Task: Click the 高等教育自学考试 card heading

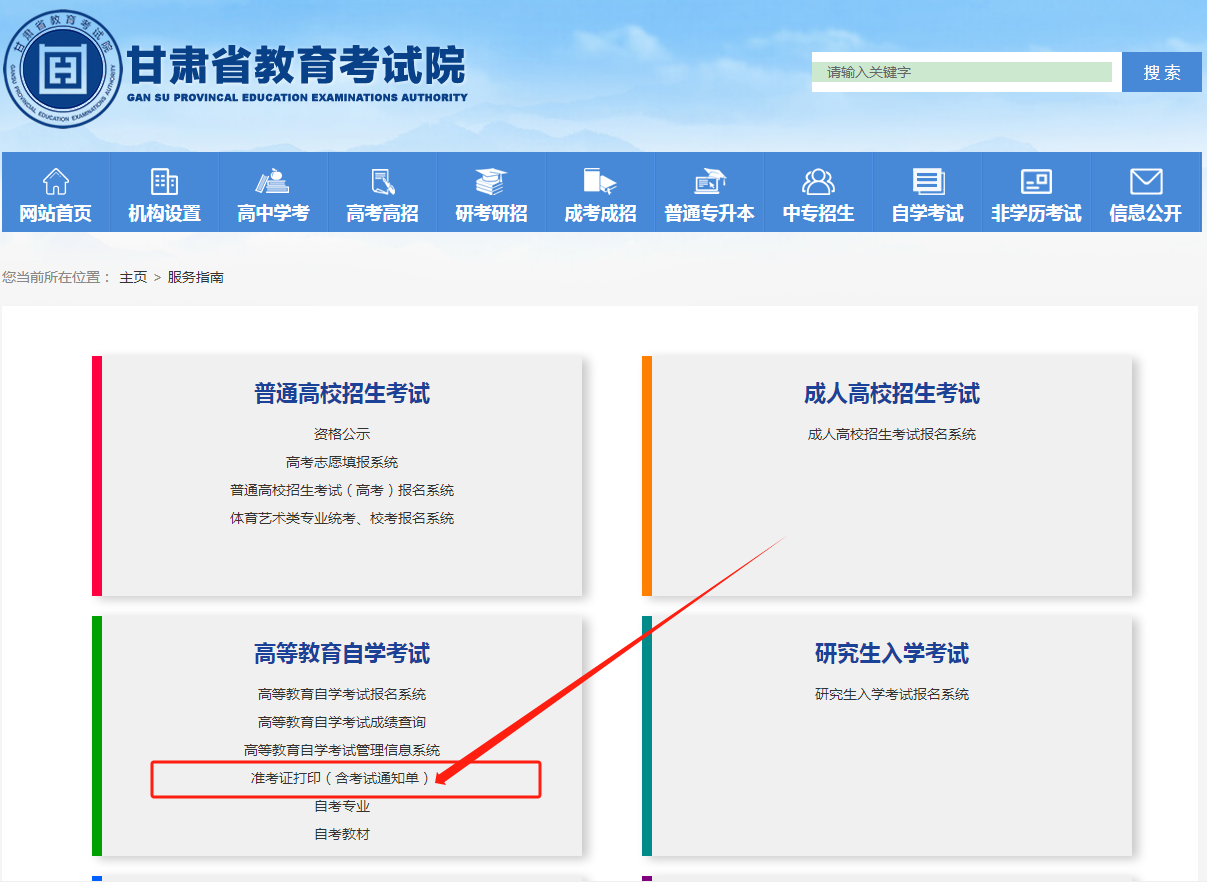Action: point(342,654)
